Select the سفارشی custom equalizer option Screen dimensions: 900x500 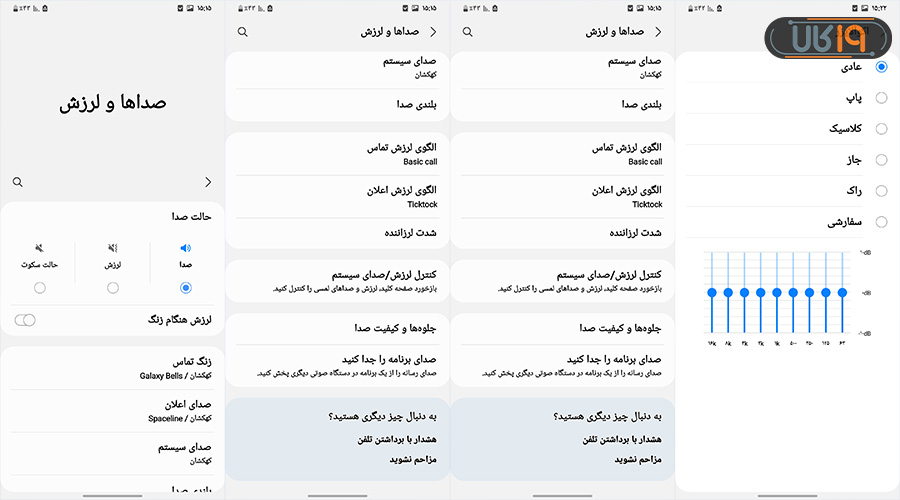pyautogui.click(x=881, y=222)
